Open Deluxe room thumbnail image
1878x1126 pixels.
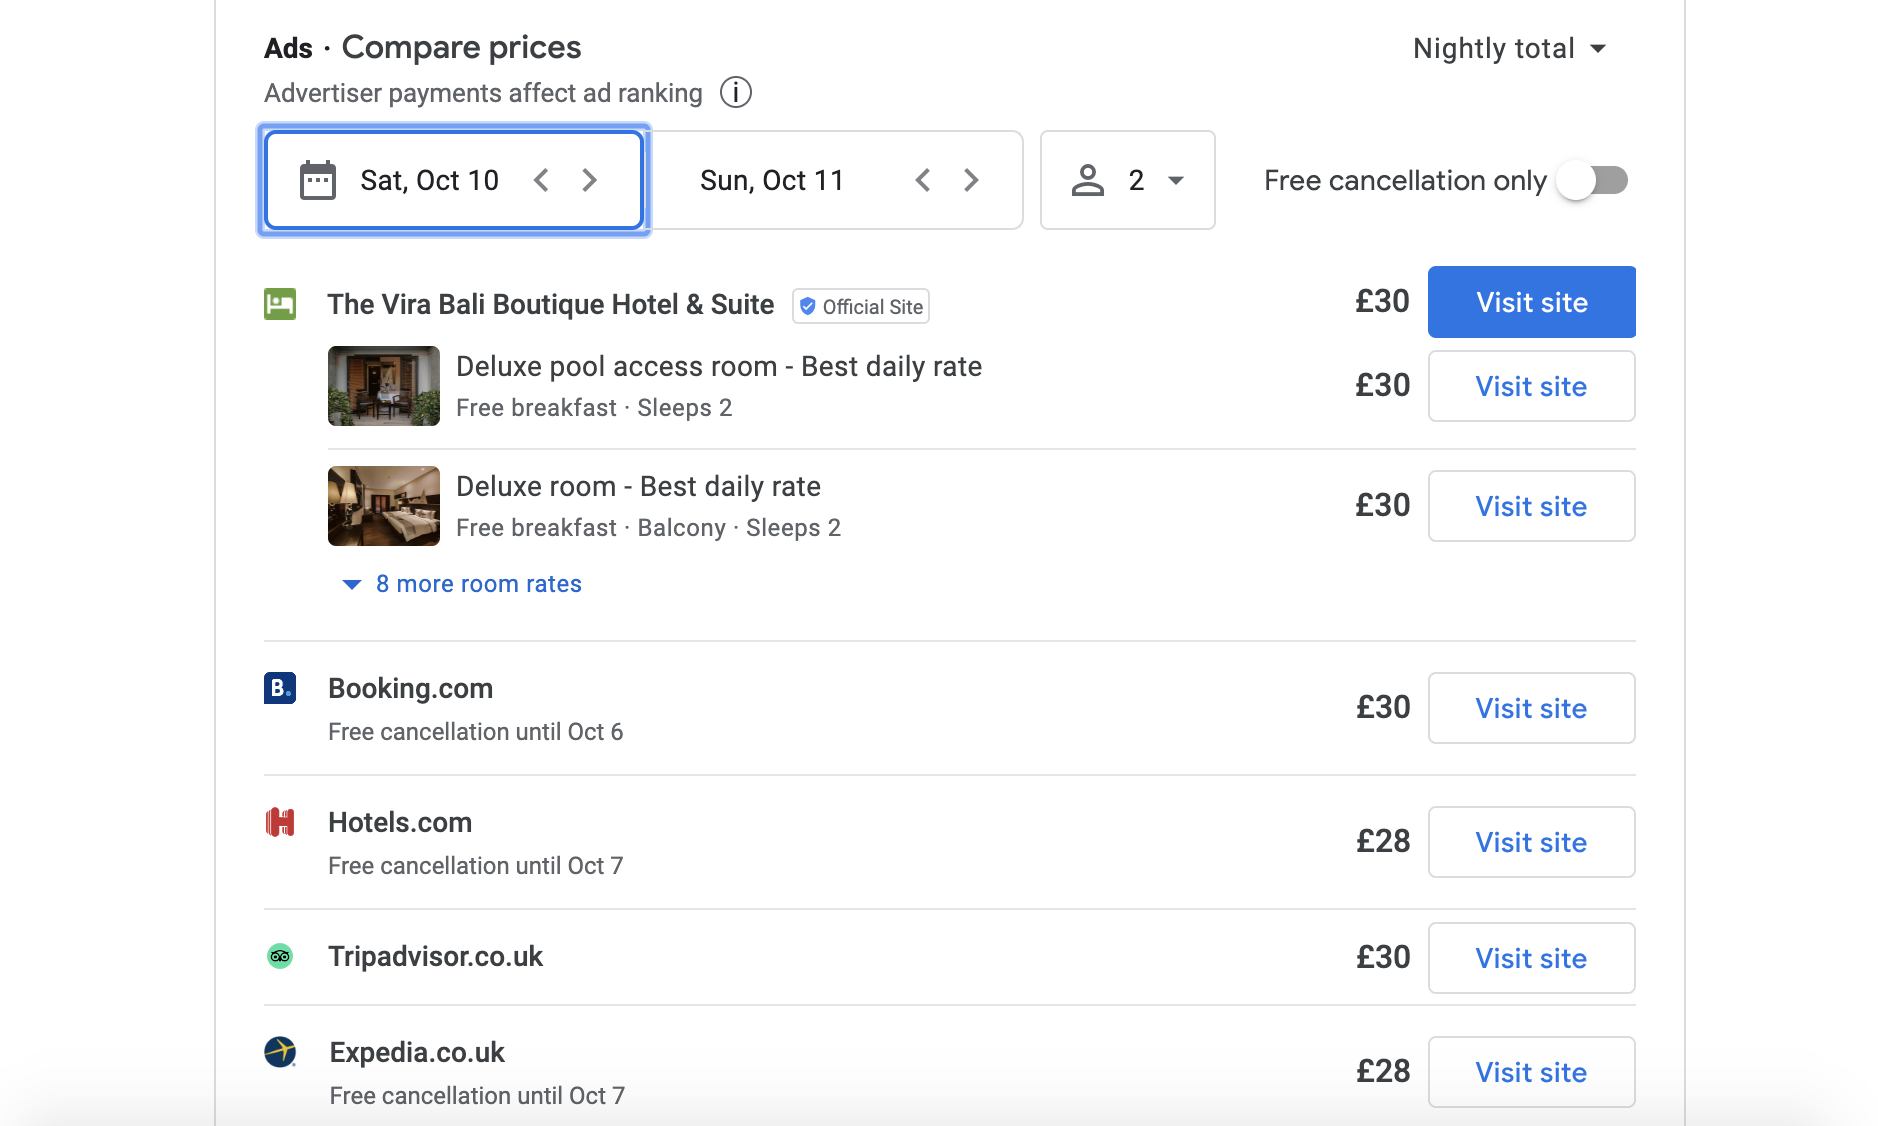(x=384, y=506)
